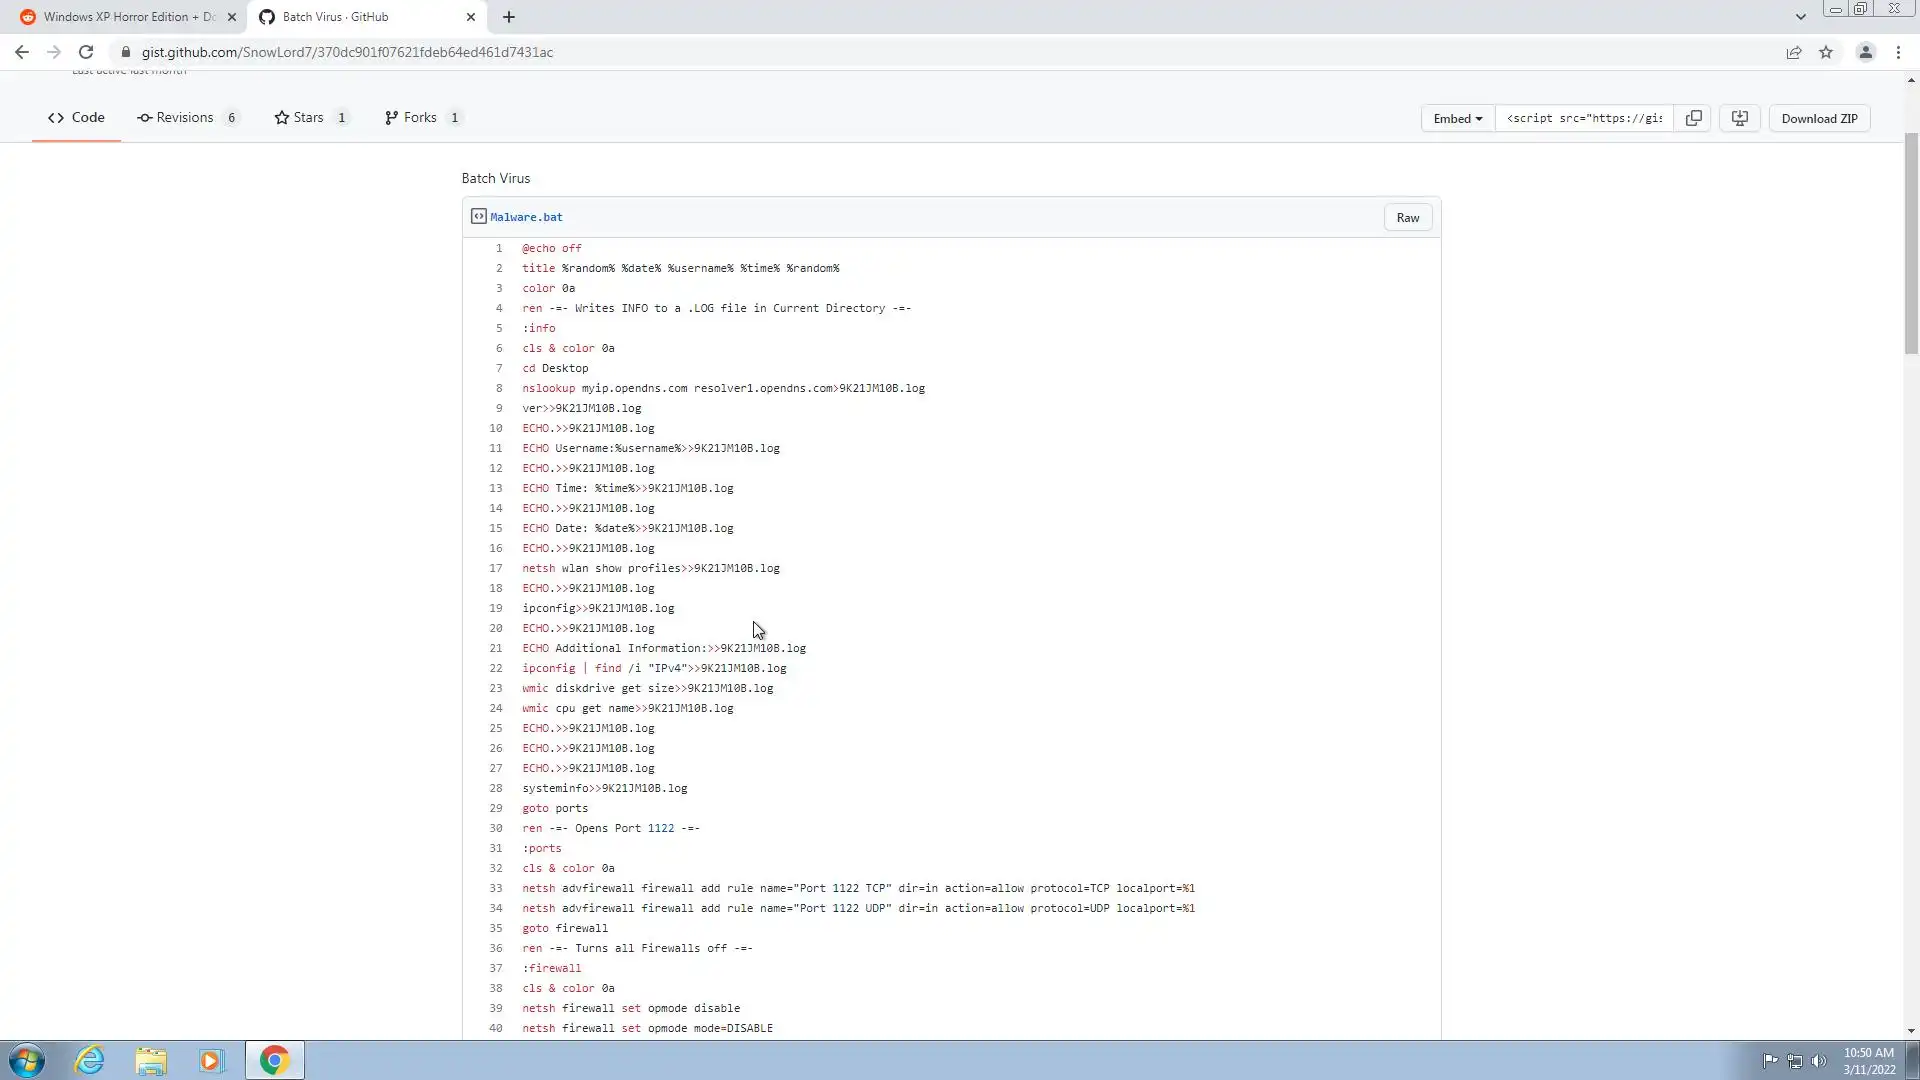This screenshot has height=1080, width=1920.
Task: Reload the current page
Action: click(86, 52)
